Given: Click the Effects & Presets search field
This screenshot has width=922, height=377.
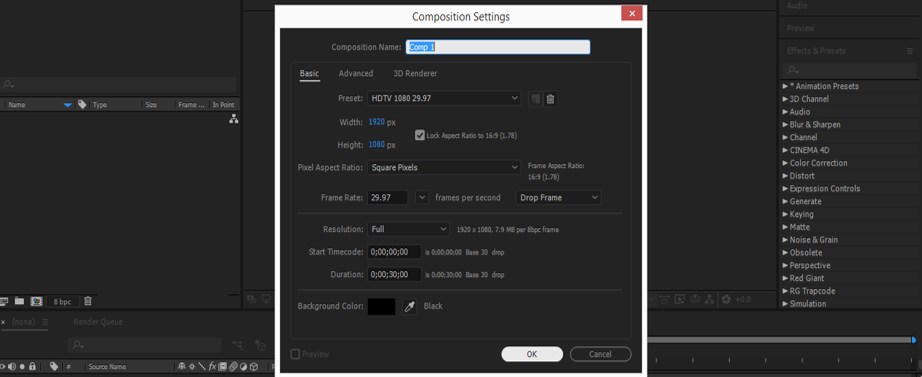Looking at the screenshot, I should click(x=850, y=69).
